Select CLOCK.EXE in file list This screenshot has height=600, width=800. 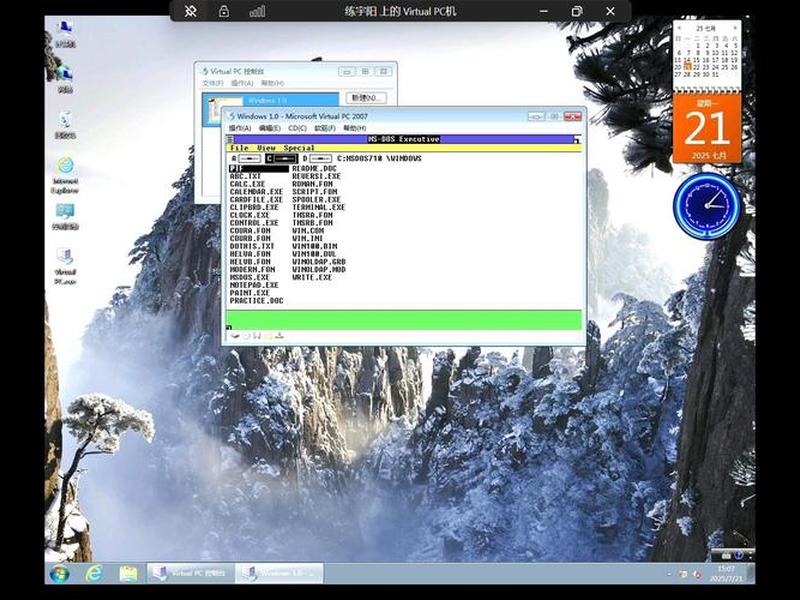click(249, 215)
